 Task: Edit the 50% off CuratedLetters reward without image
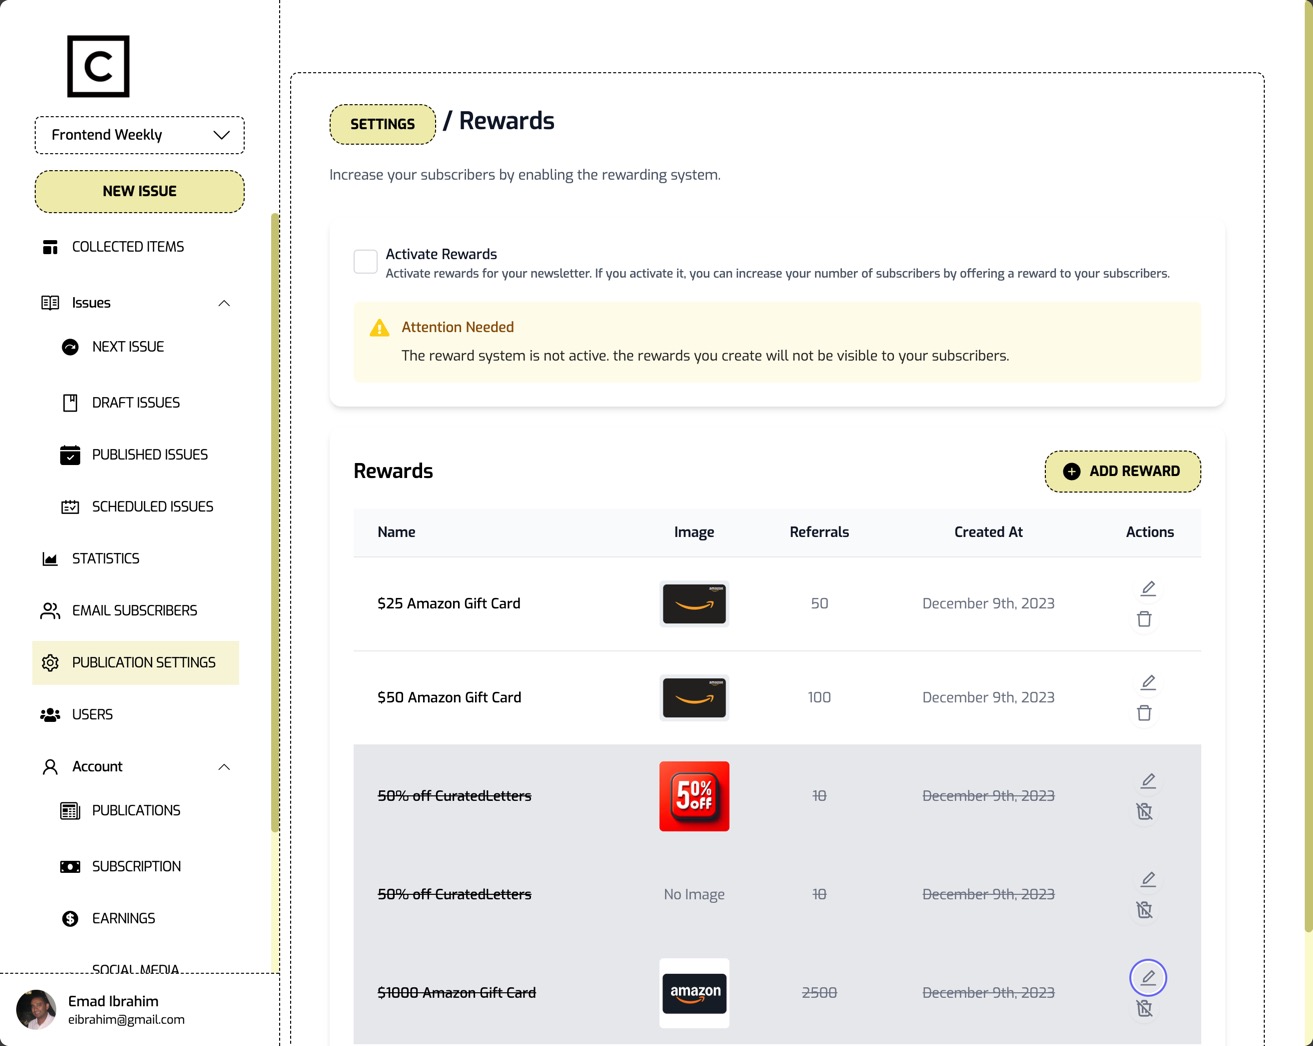1147,878
